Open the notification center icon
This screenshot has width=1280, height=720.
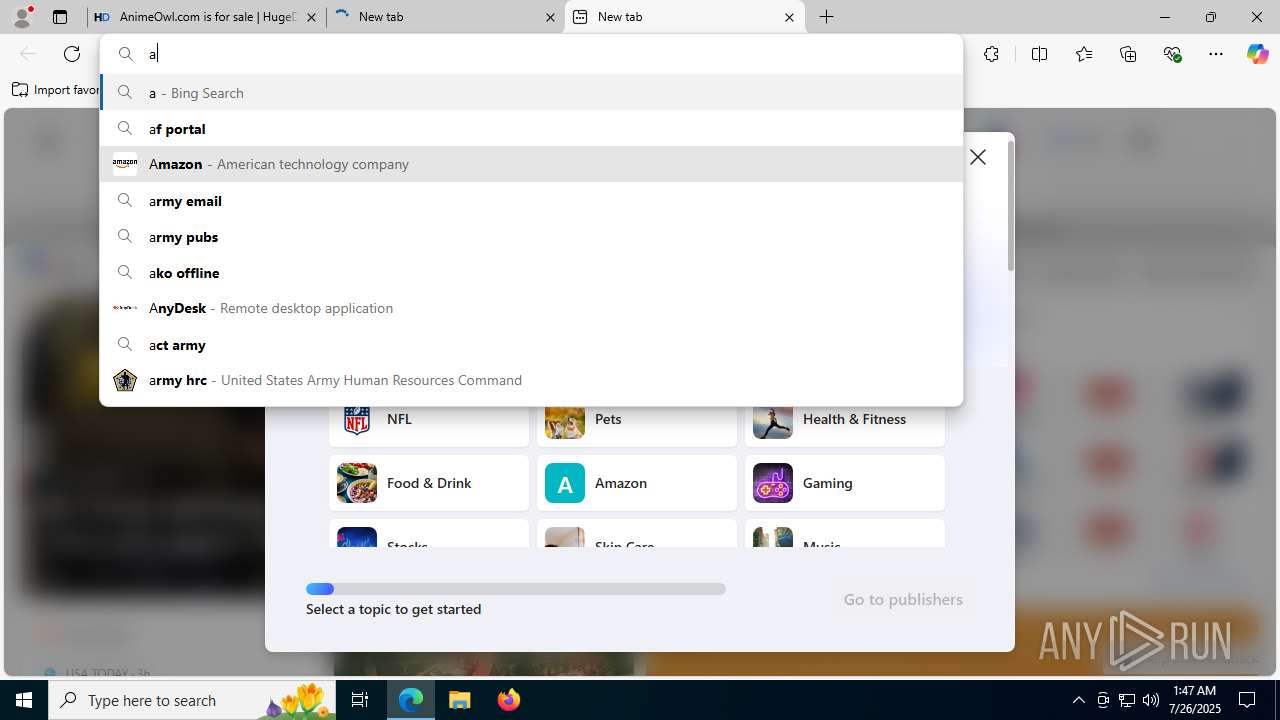click(x=1248, y=700)
